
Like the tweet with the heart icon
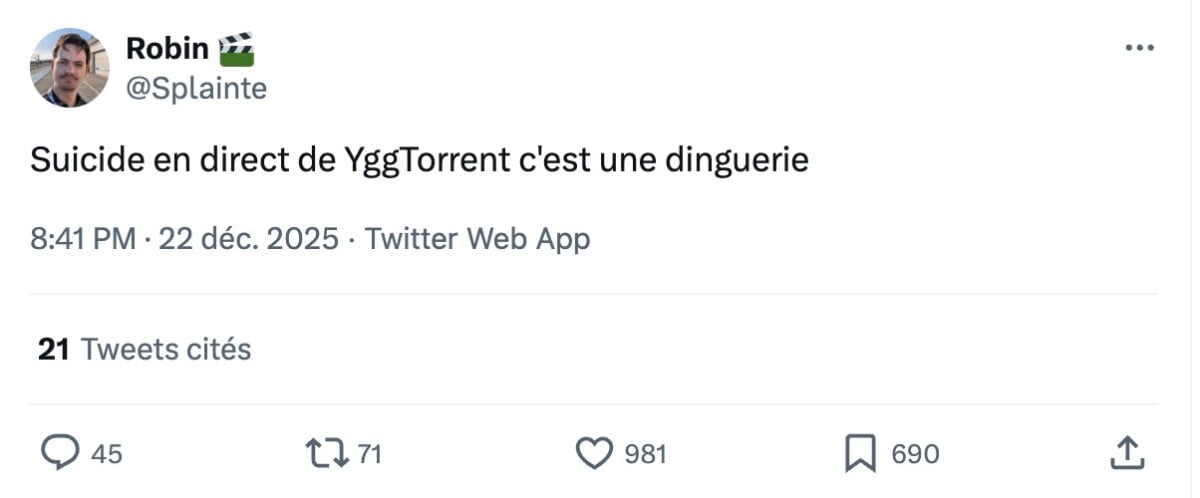595,454
